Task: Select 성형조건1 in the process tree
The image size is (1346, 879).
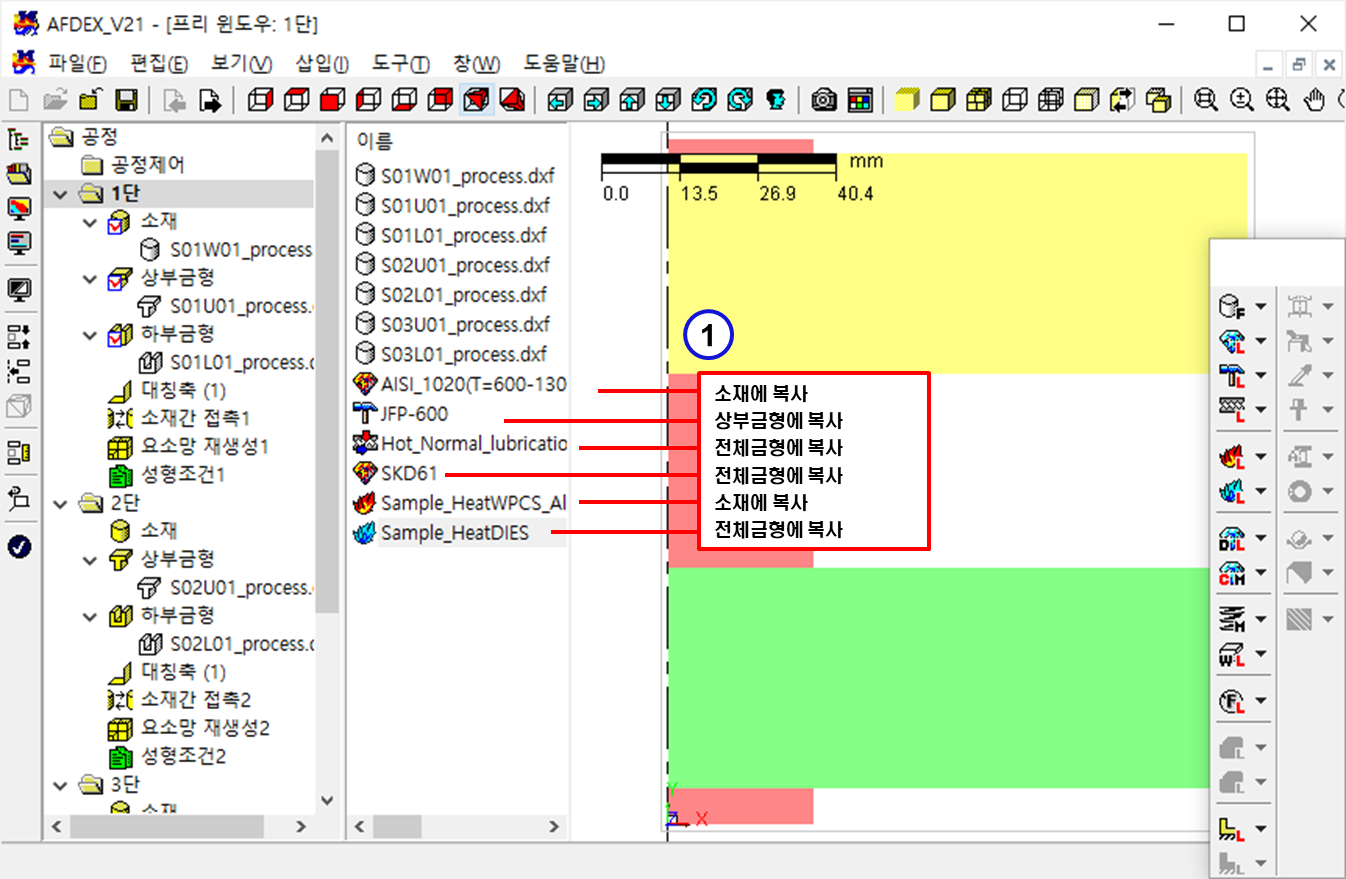Action: 182,474
